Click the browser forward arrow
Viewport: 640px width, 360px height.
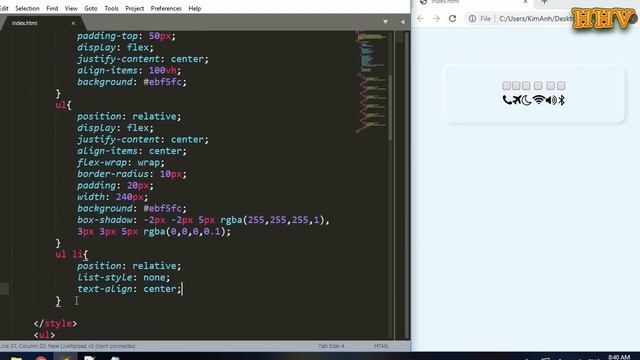point(436,18)
